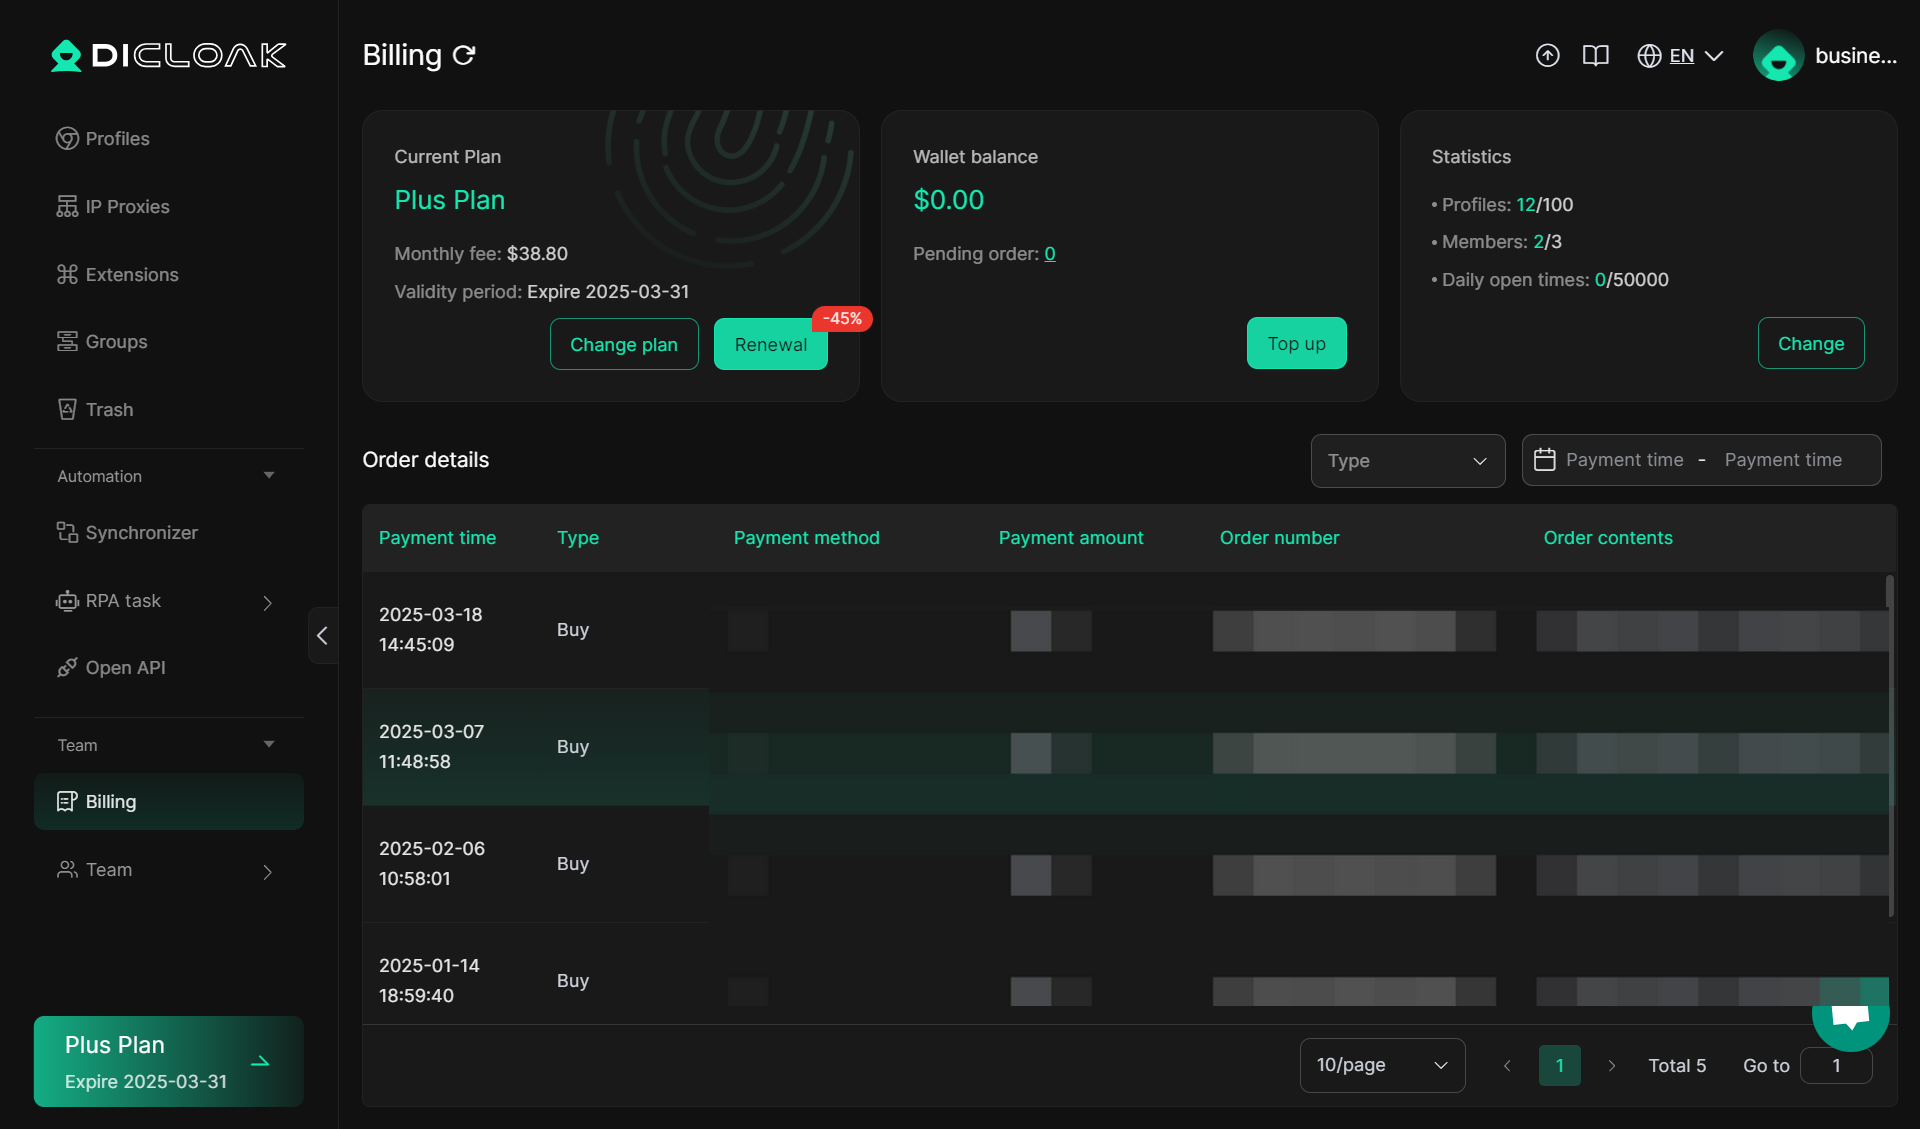Click calendar icon in Payment time filter
This screenshot has height=1129, width=1920.
pyautogui.click(x=1544, y=460)
